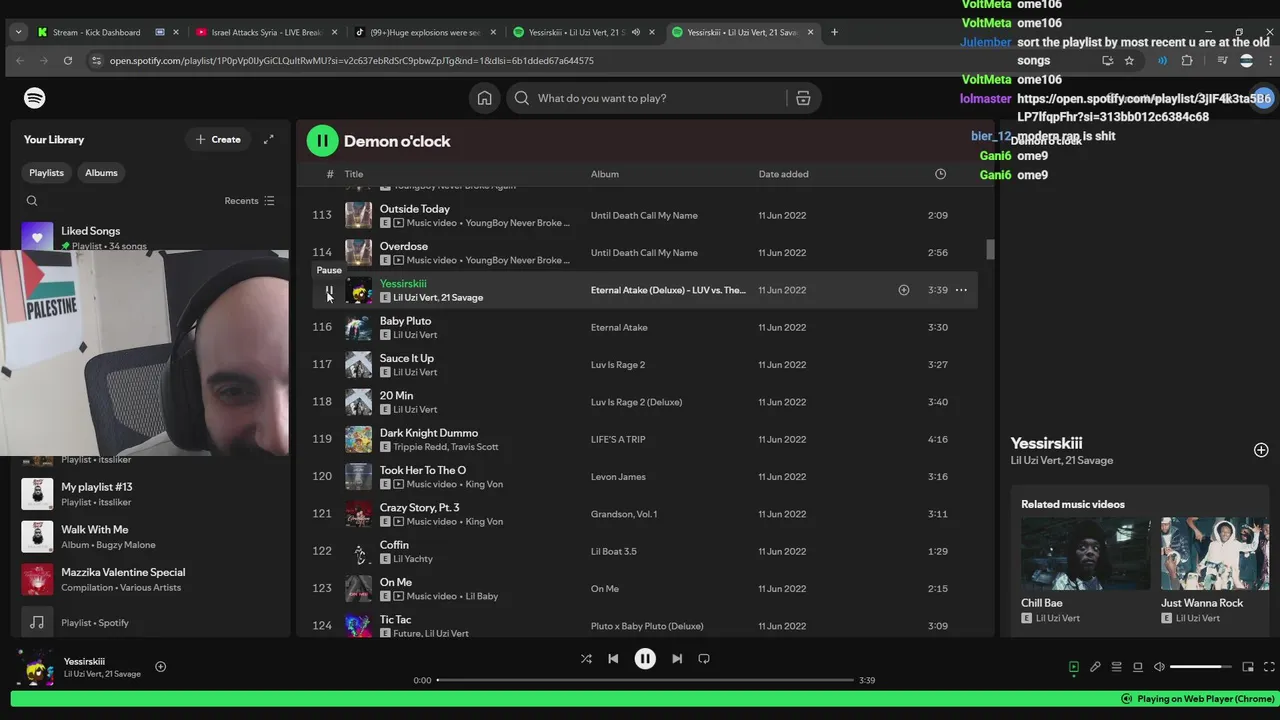Sort by Date added column header
This screenshot has height=720, width=1280.
click(x=783, y=174)
